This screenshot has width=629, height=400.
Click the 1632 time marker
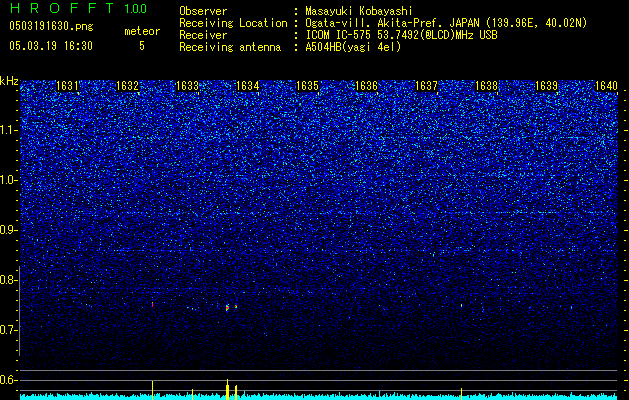coord(127,86)
